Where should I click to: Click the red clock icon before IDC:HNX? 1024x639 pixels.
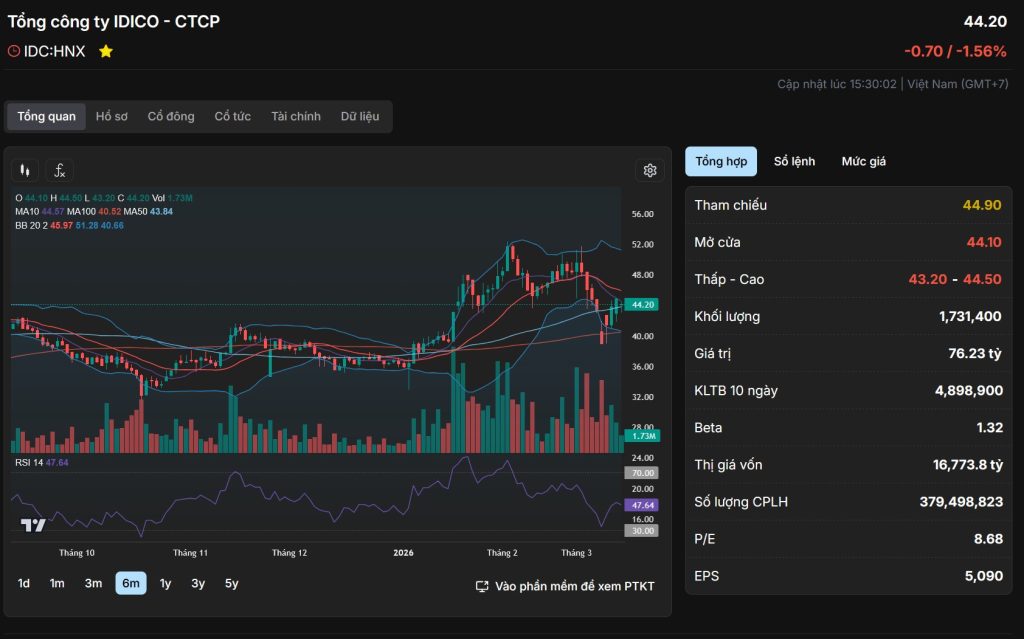coord(14,51)
